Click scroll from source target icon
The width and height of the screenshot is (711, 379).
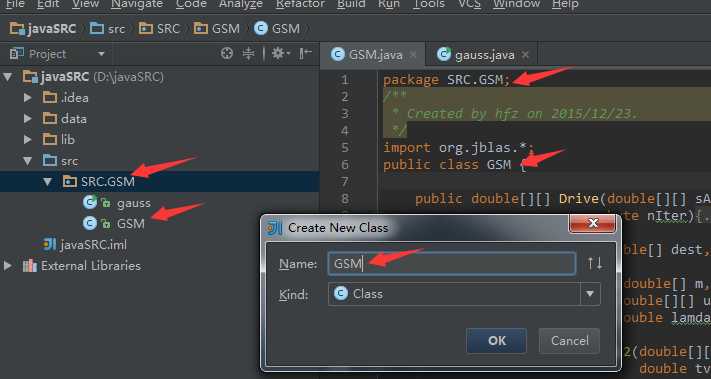227,54
